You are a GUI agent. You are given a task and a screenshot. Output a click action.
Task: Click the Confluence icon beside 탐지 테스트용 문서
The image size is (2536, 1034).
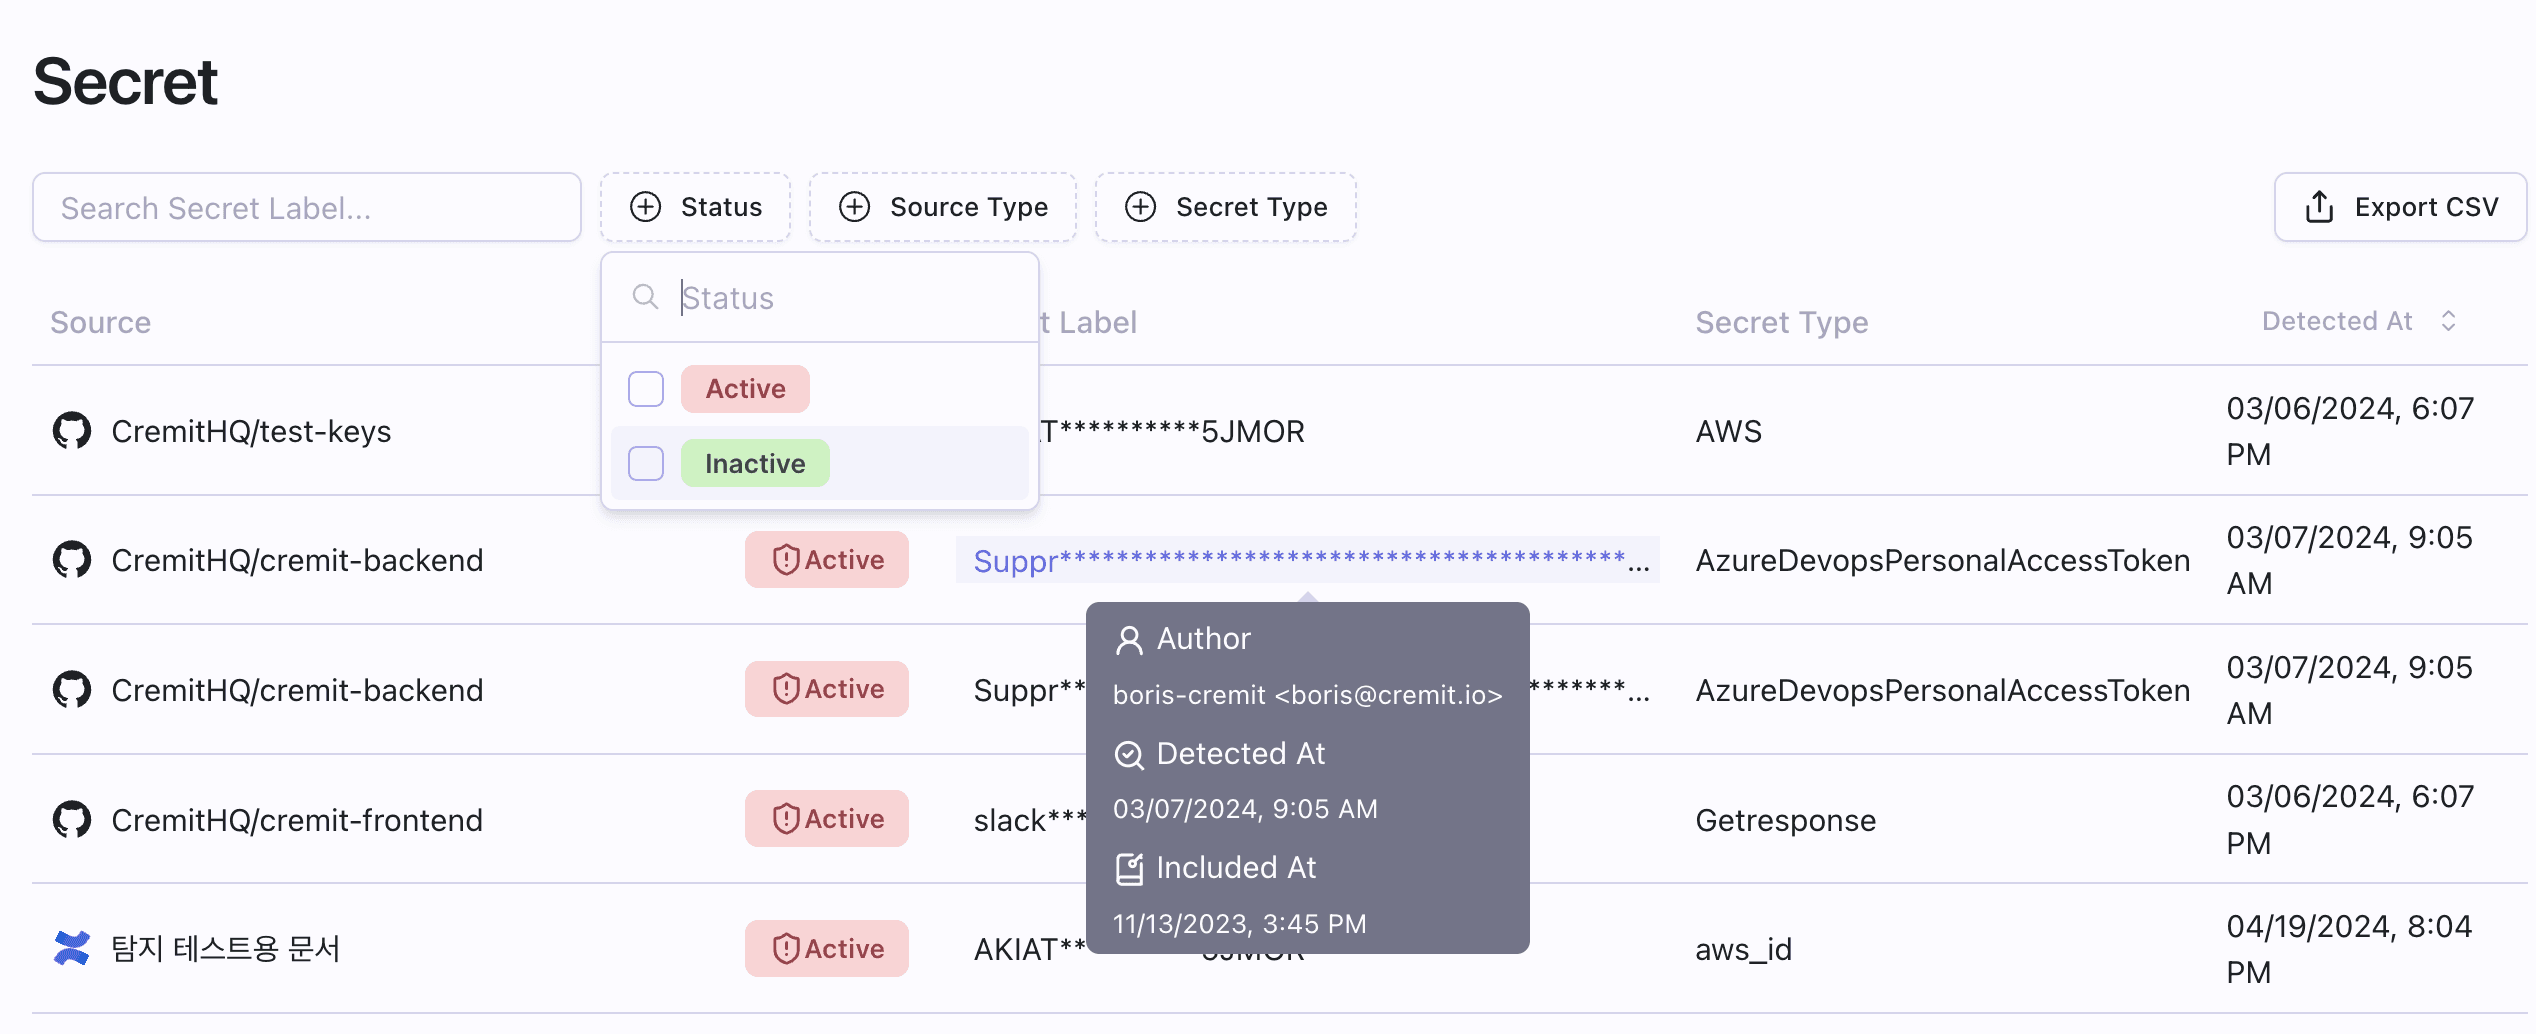[72, 948]
